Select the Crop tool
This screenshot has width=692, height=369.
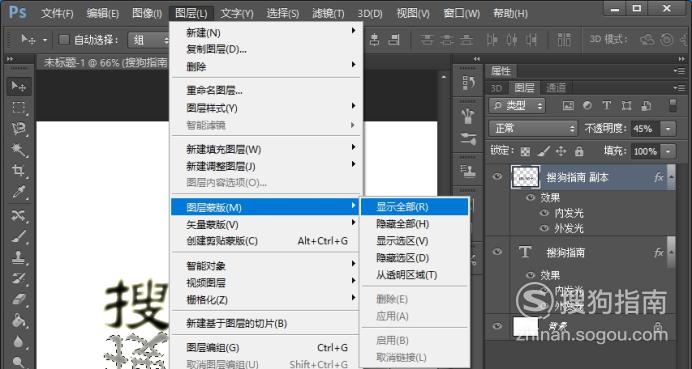tap(18, 171)
